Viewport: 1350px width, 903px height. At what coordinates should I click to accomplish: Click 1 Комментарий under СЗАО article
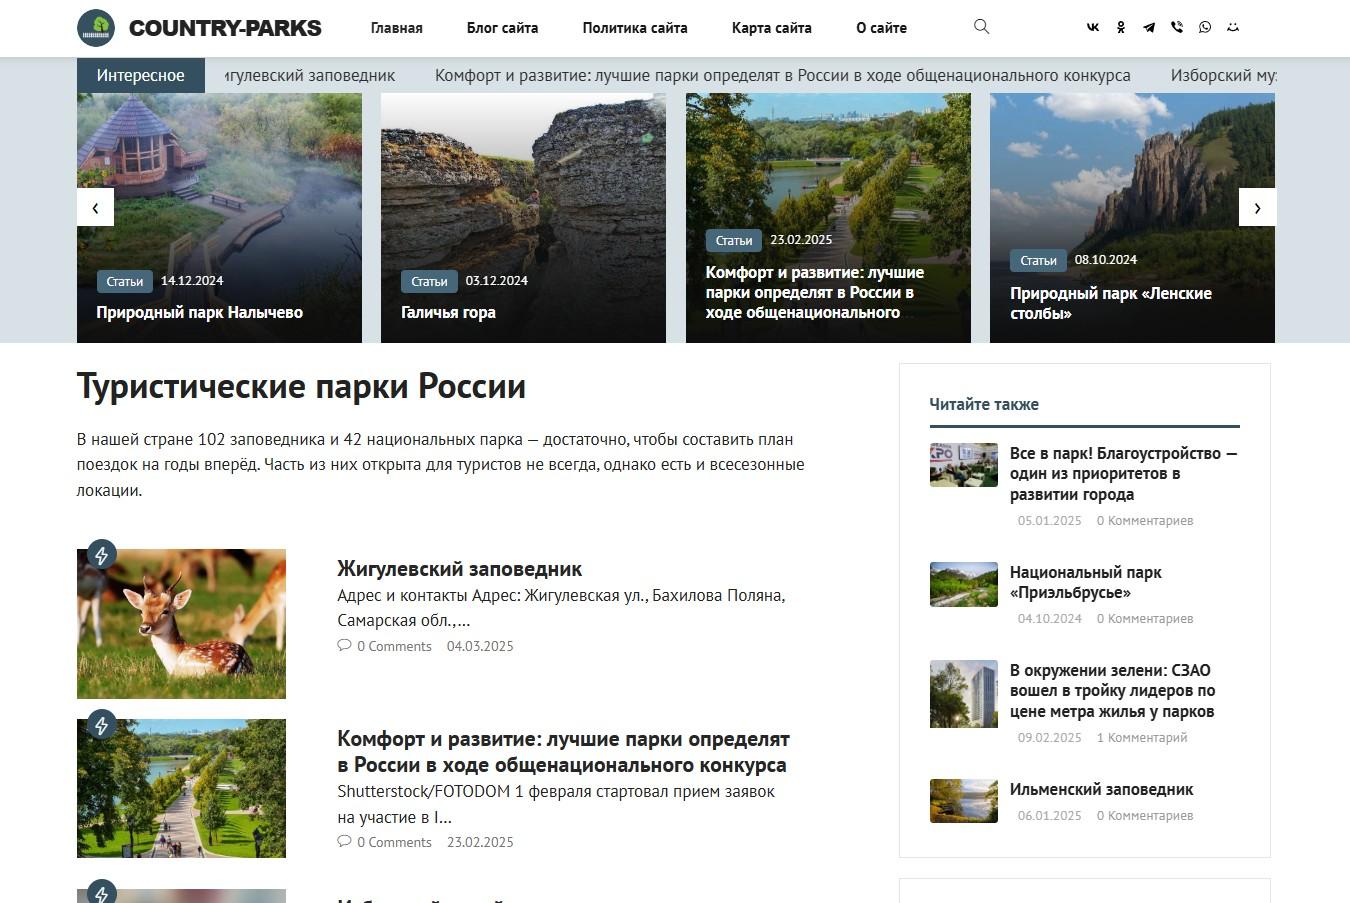[1142, 737]
